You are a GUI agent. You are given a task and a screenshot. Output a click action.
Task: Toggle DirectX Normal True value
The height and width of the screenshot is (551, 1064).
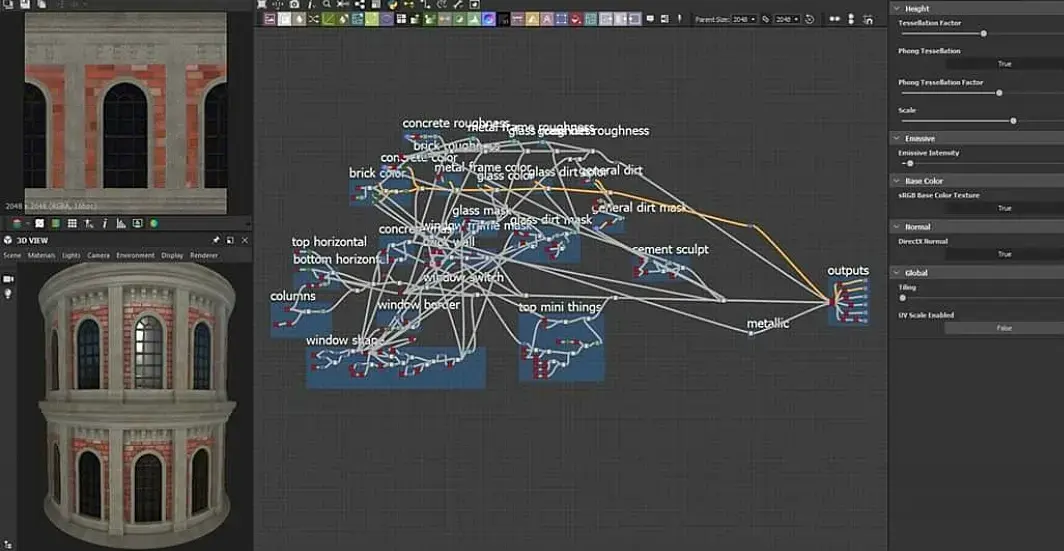tap(1005, 254)
